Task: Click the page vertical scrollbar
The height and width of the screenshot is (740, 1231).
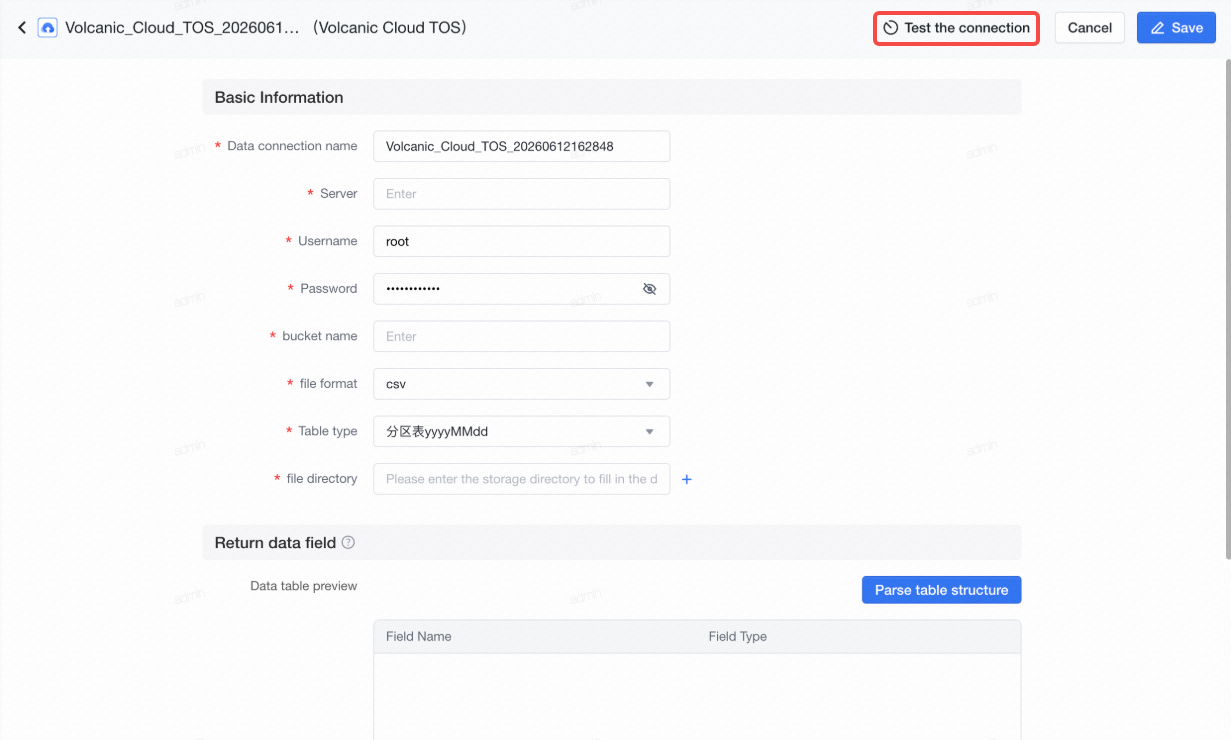Action: [x=1226, y=300]
